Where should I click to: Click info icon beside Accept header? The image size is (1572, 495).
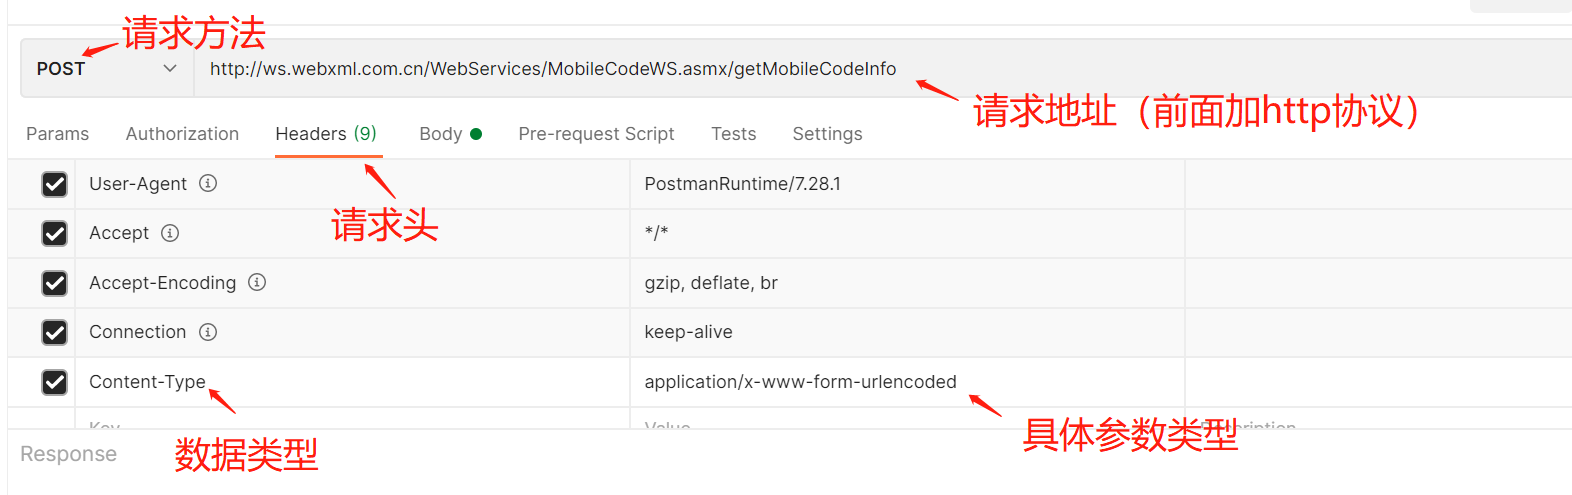170,233
